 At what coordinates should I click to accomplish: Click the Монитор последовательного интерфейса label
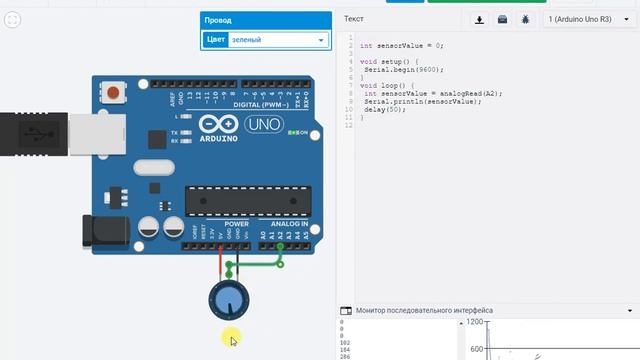[424, 310]
